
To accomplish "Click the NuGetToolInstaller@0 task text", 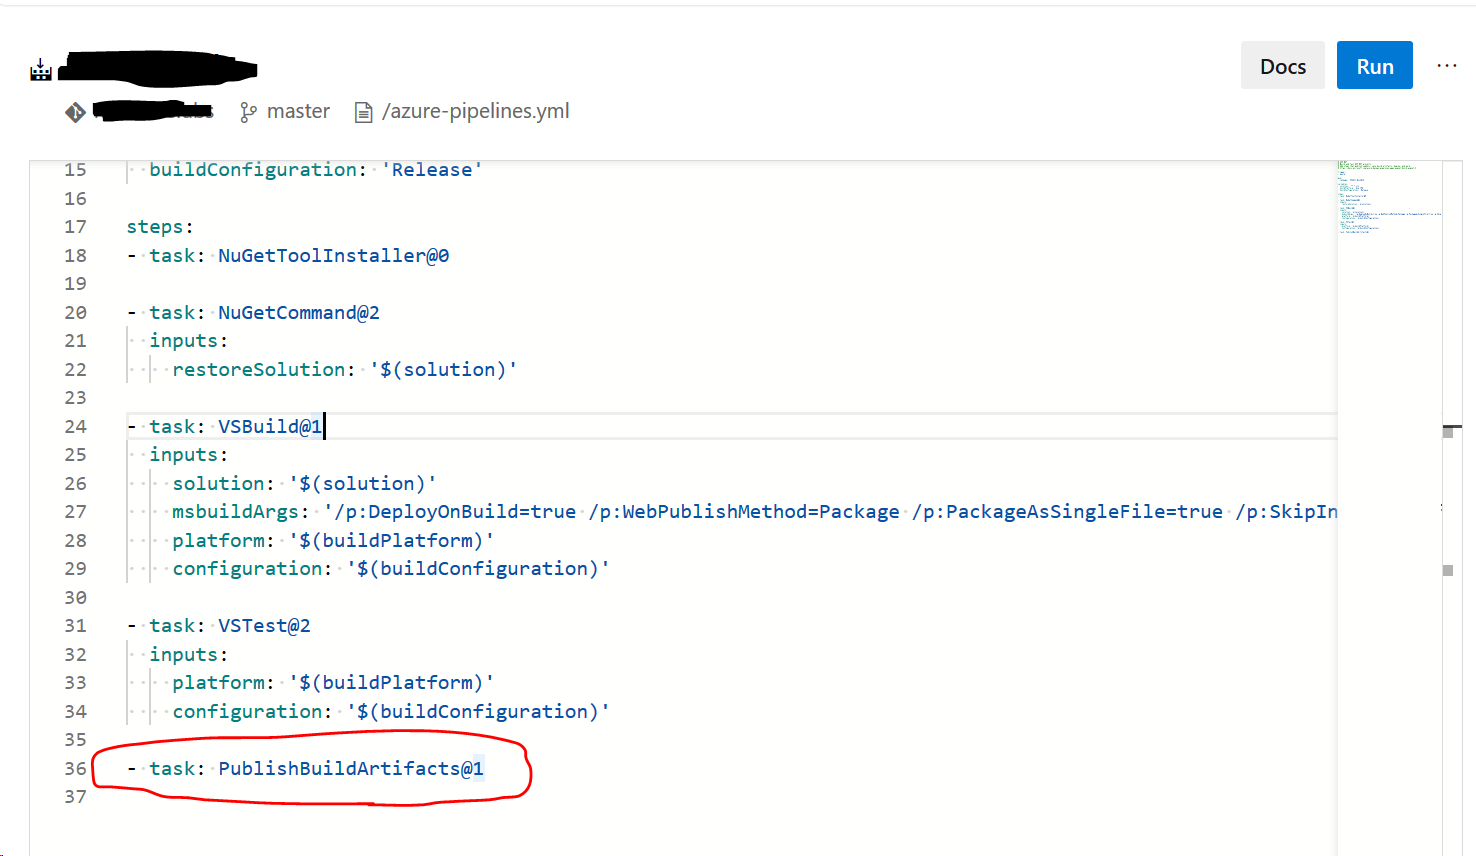I will click(333, 256).
